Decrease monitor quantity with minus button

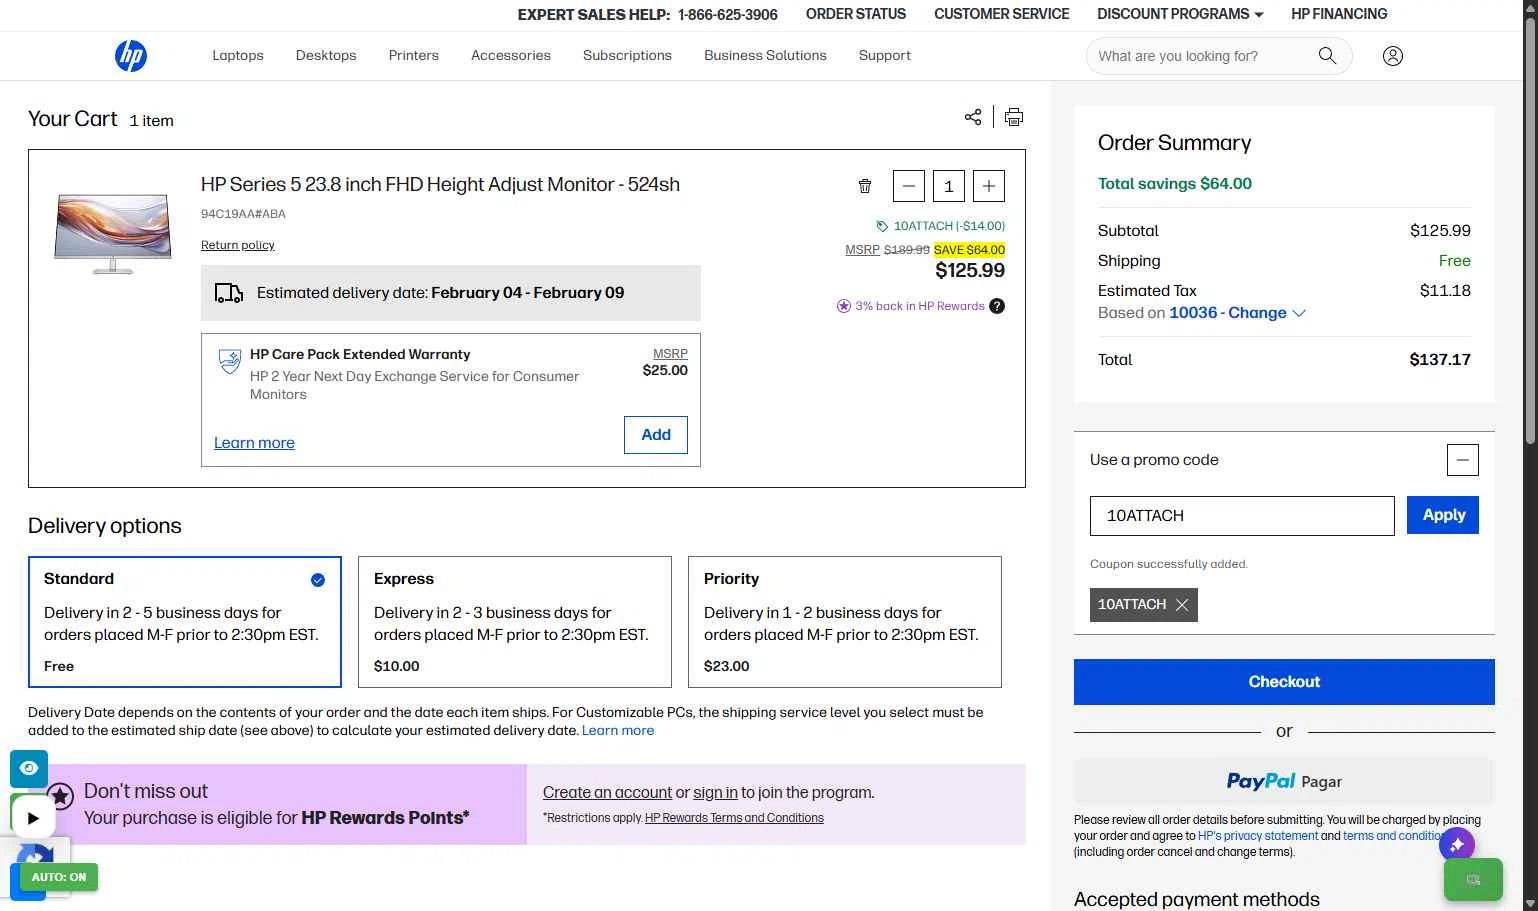click(x=908, y=186)
